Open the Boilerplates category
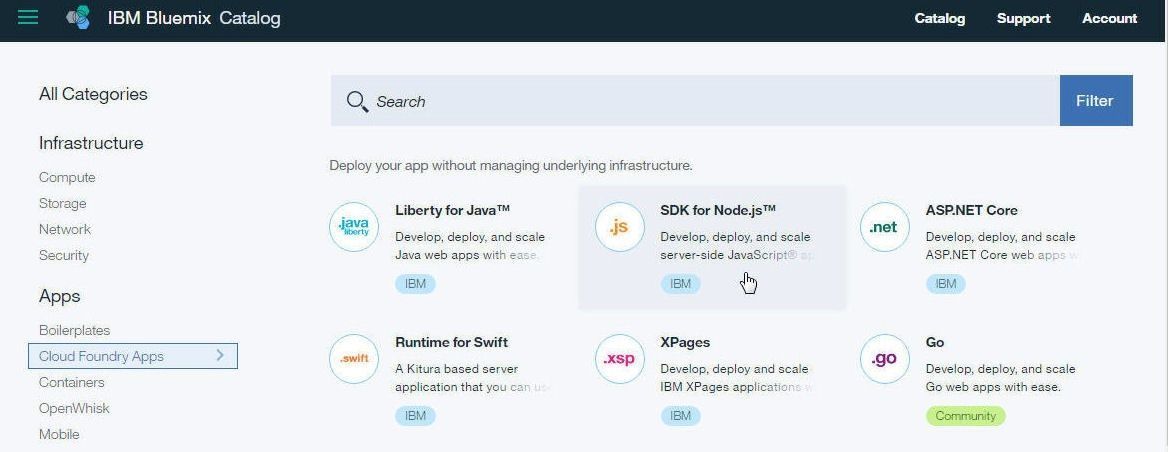 point(74,330)
